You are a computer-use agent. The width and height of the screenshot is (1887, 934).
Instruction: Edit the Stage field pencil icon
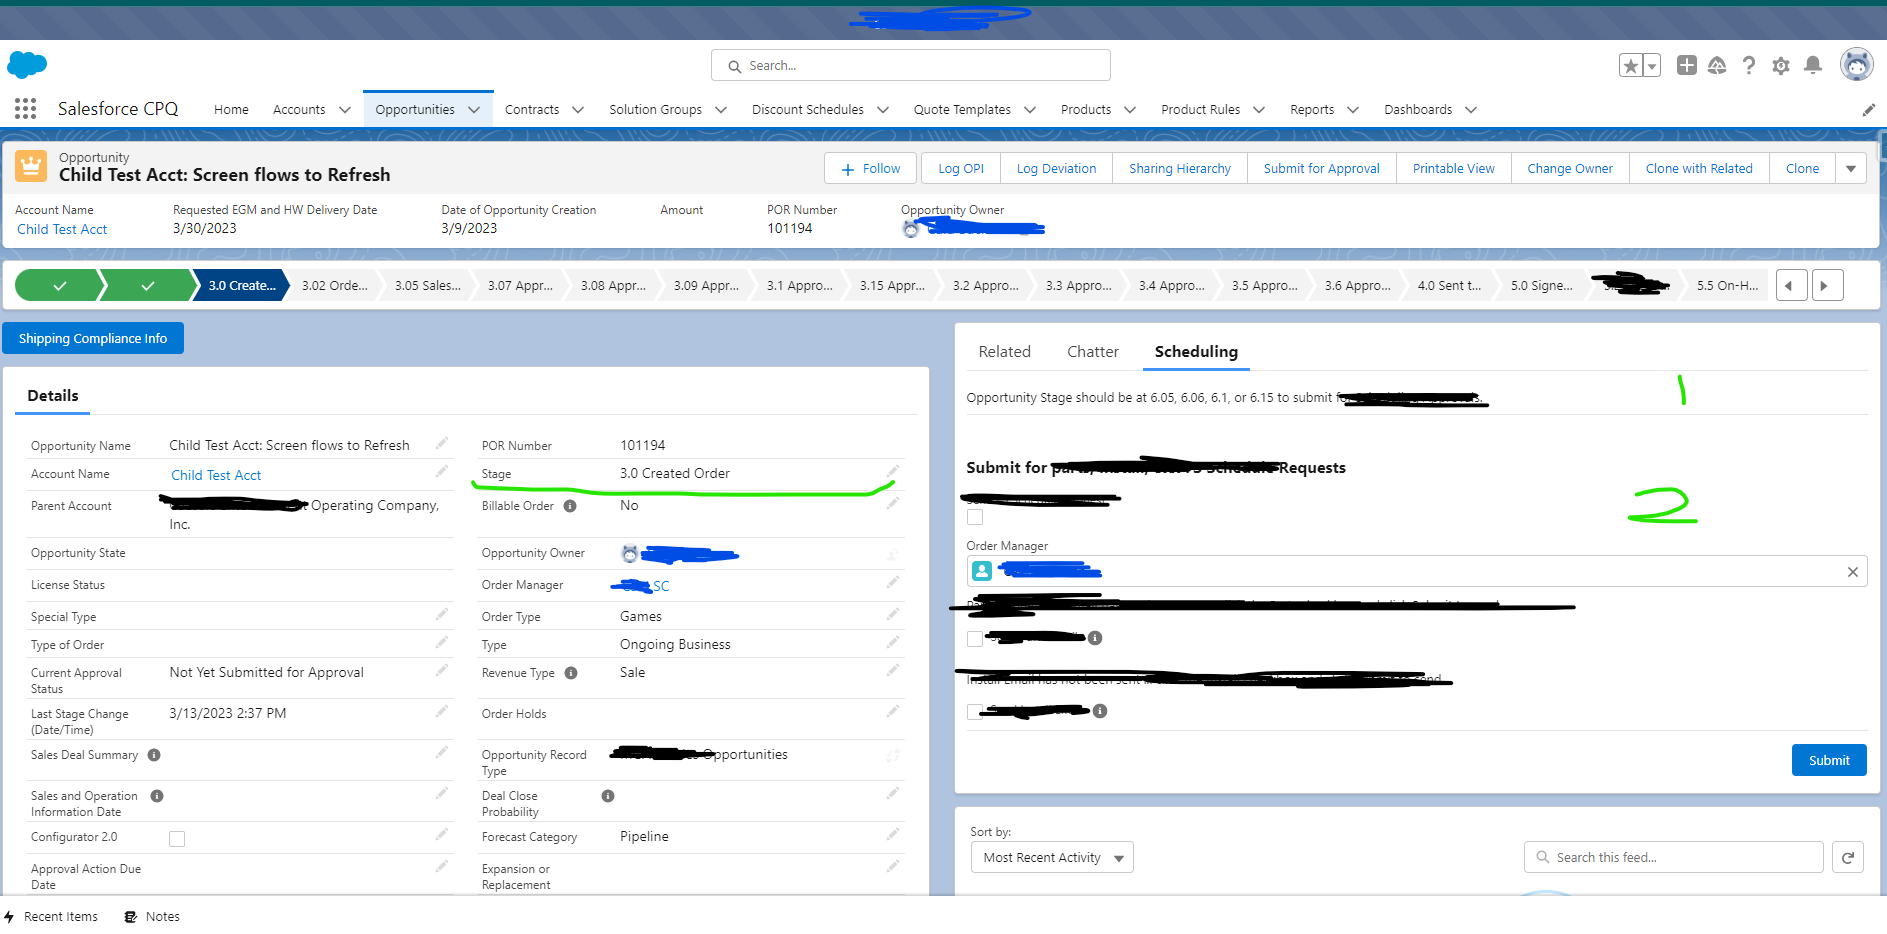click(x=893, y=471)
